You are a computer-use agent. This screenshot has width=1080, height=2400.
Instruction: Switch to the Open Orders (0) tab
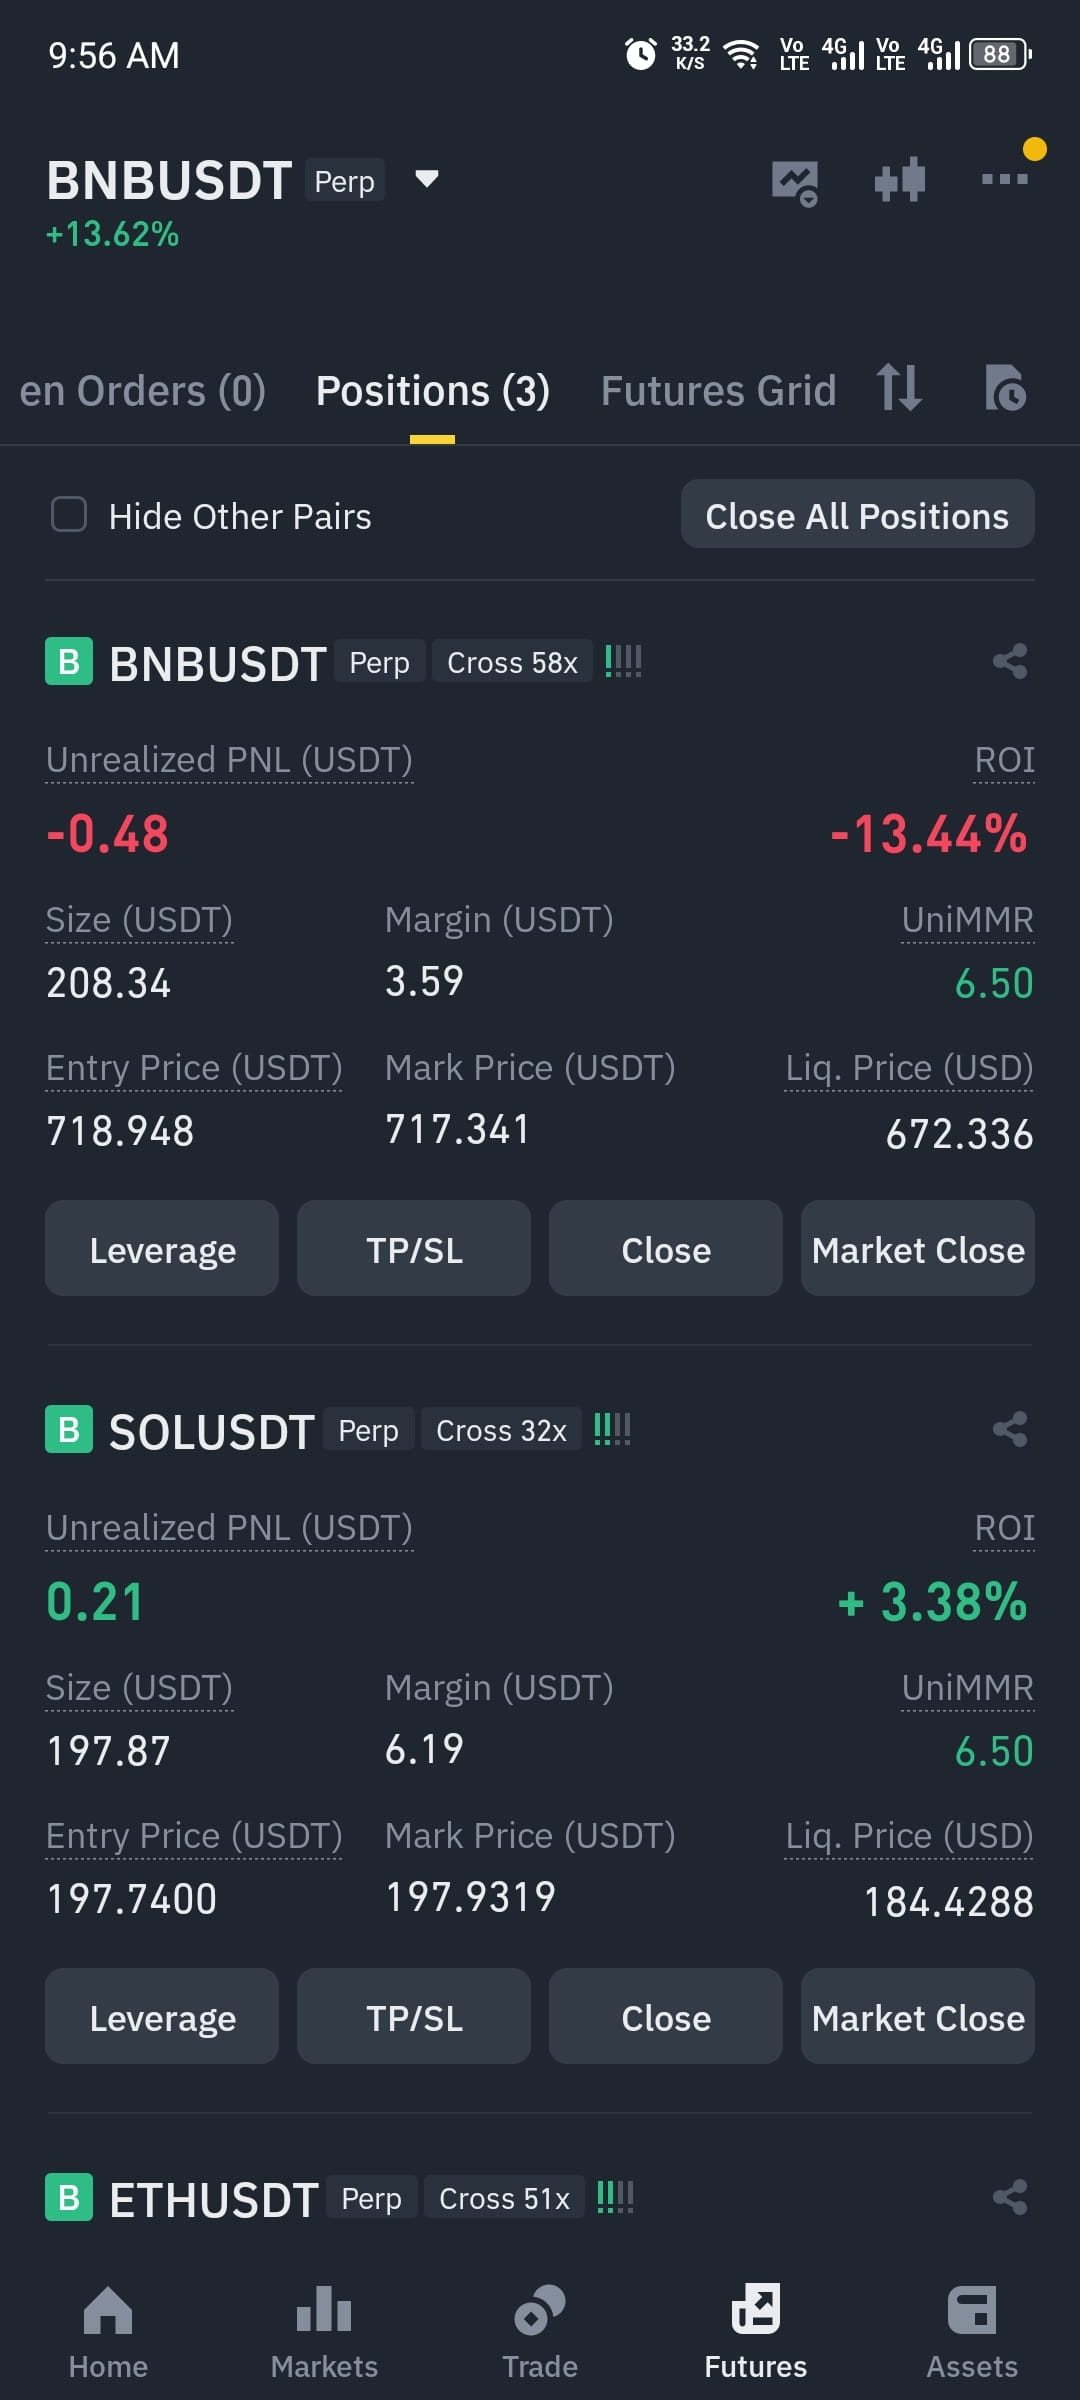[x=142, y=391]
